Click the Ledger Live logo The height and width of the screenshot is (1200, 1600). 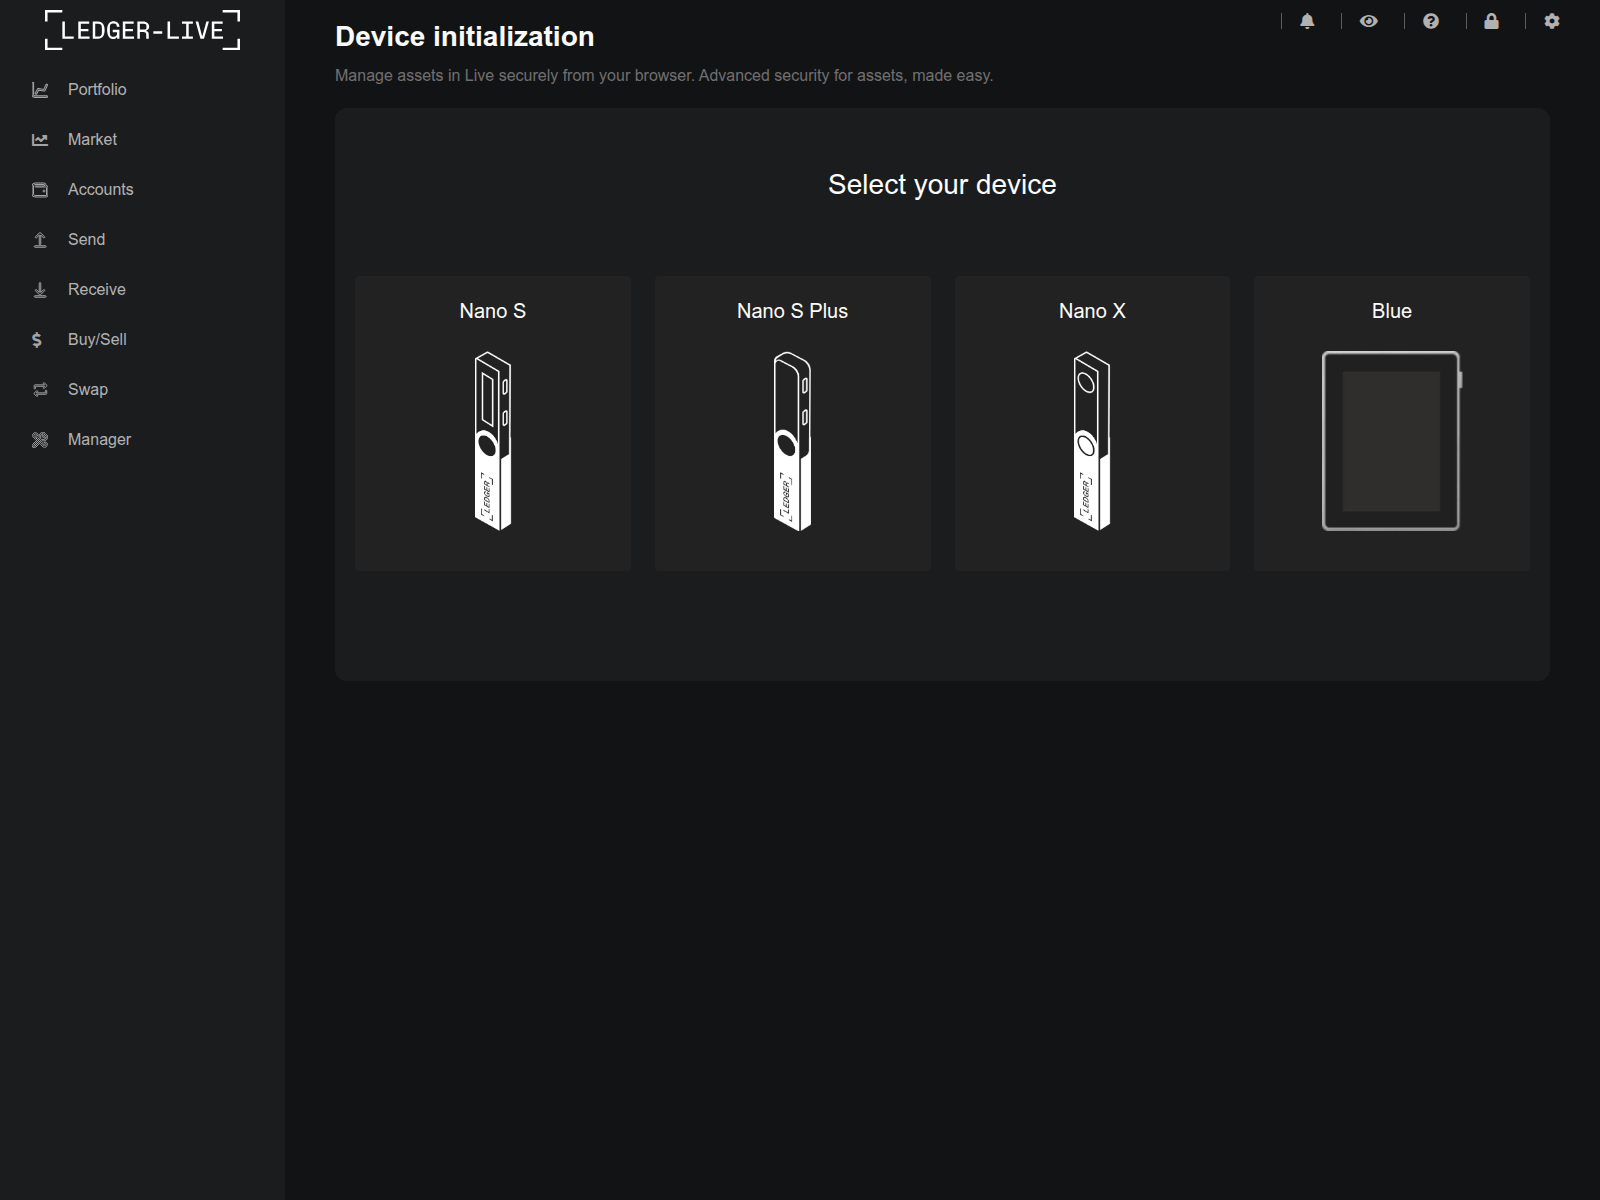click(x=142, y=30)
